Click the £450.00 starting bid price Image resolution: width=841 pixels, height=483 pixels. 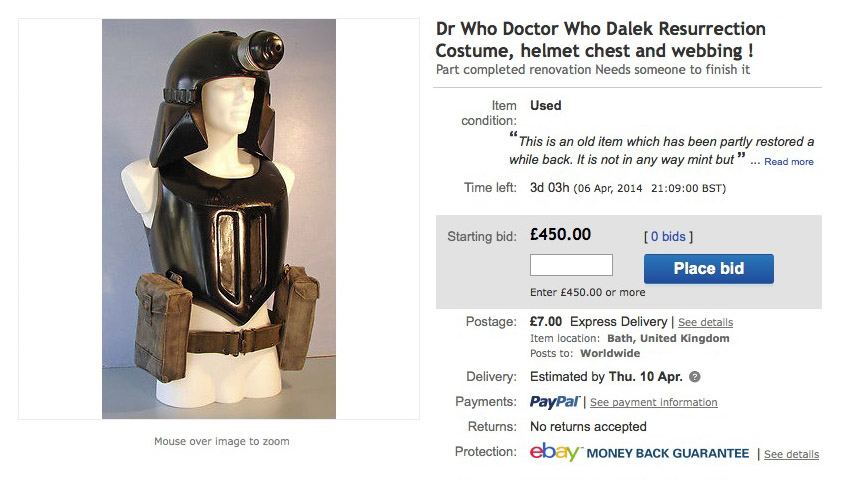point(560,234)
